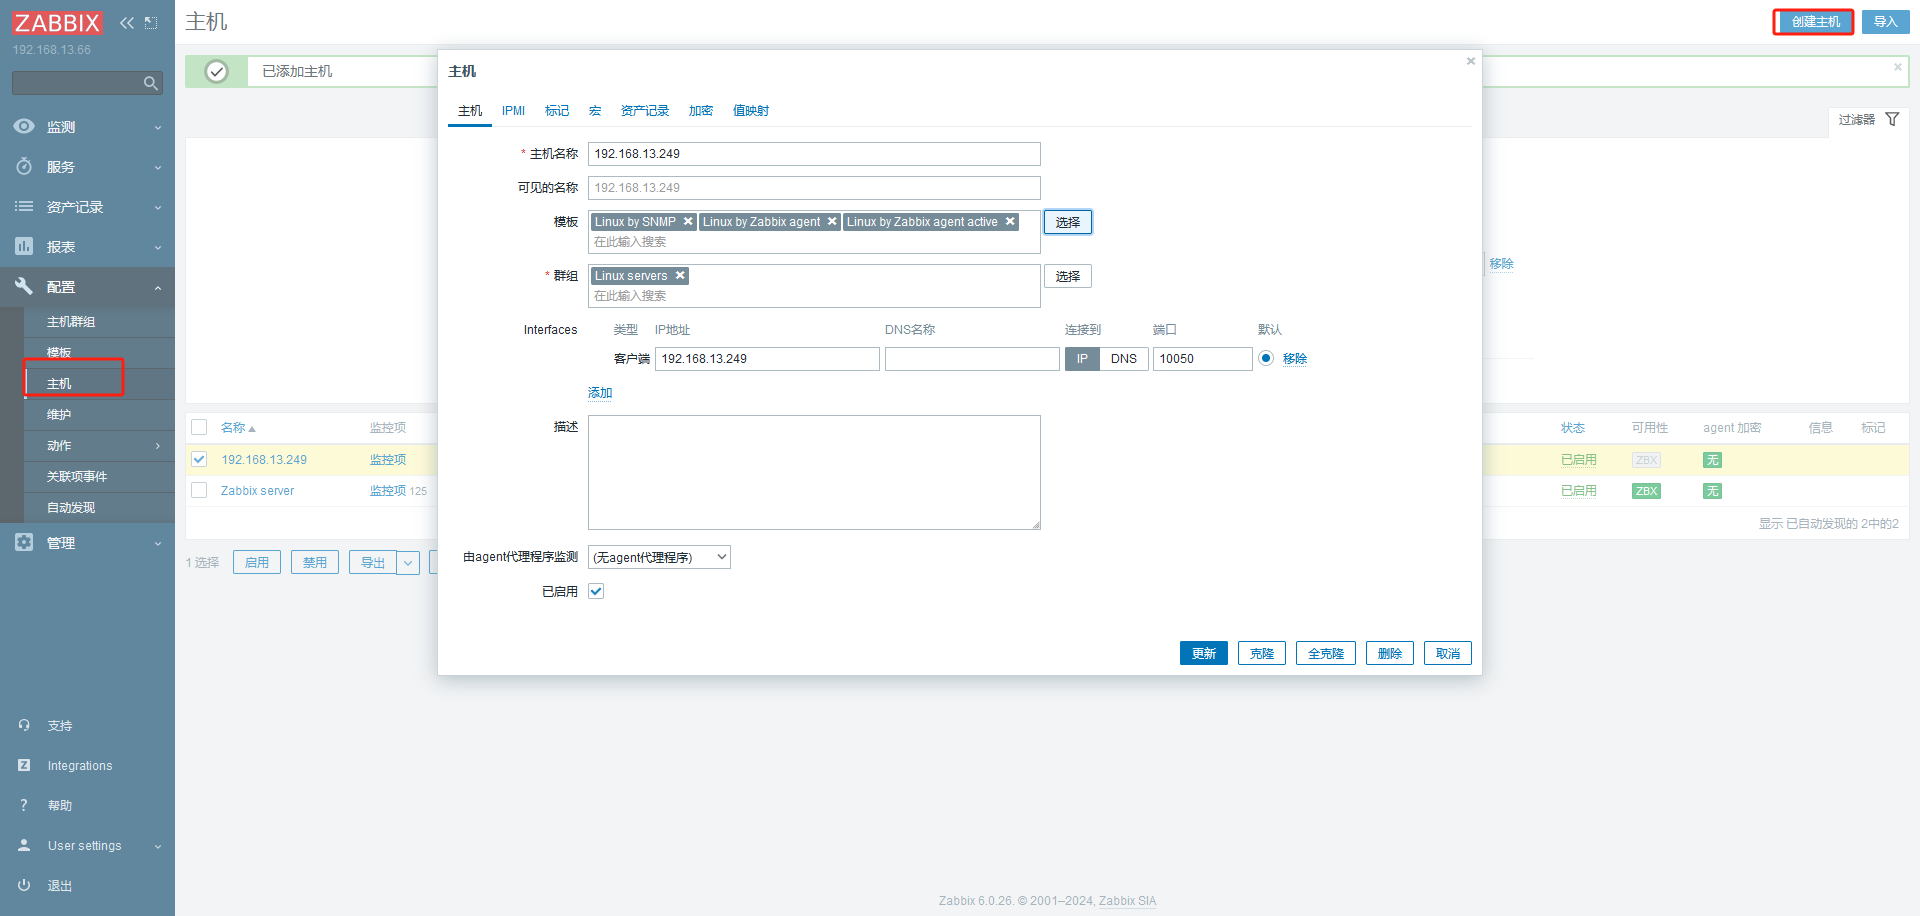The height and width of the screenshot is (916, 1920).
Task: Expand the 监测 monitoring menu
Action: tap(87, 127)
